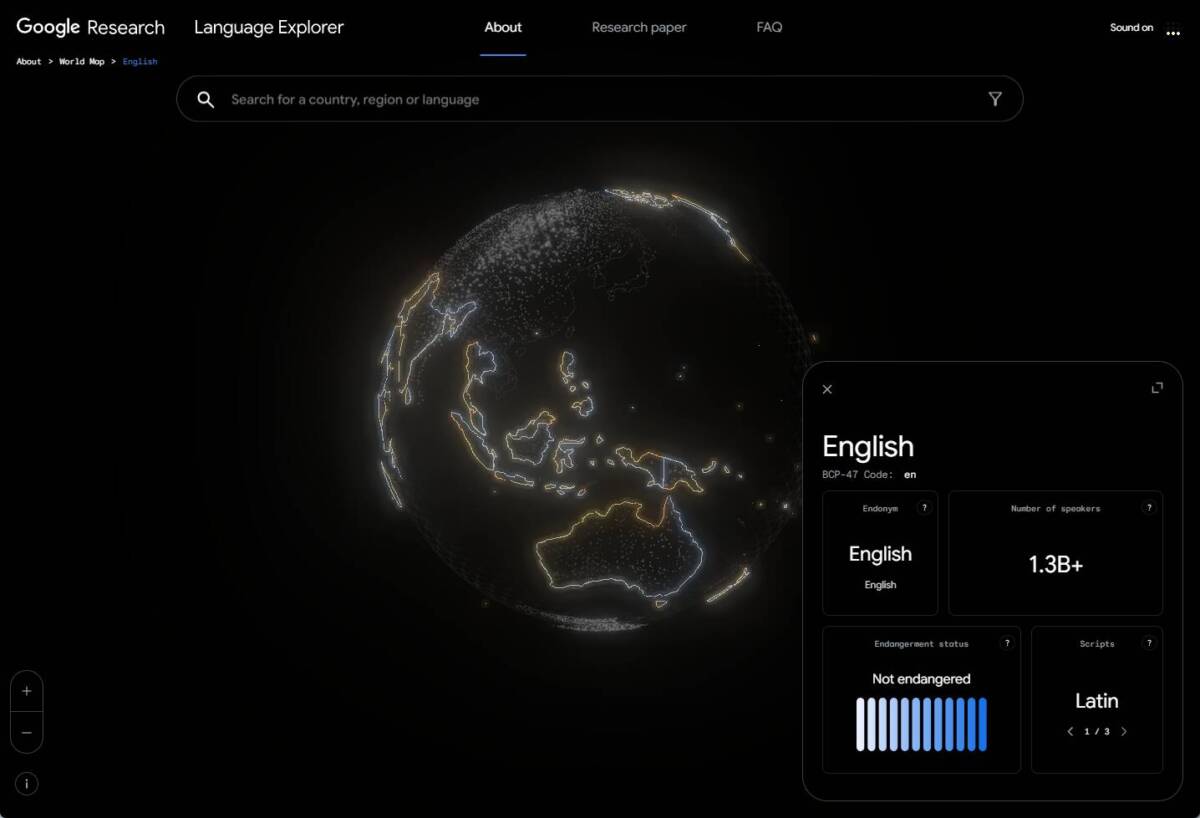Show the Endonym help tooltip
This screenshot has height=818, width=1200.
(924, 507)
